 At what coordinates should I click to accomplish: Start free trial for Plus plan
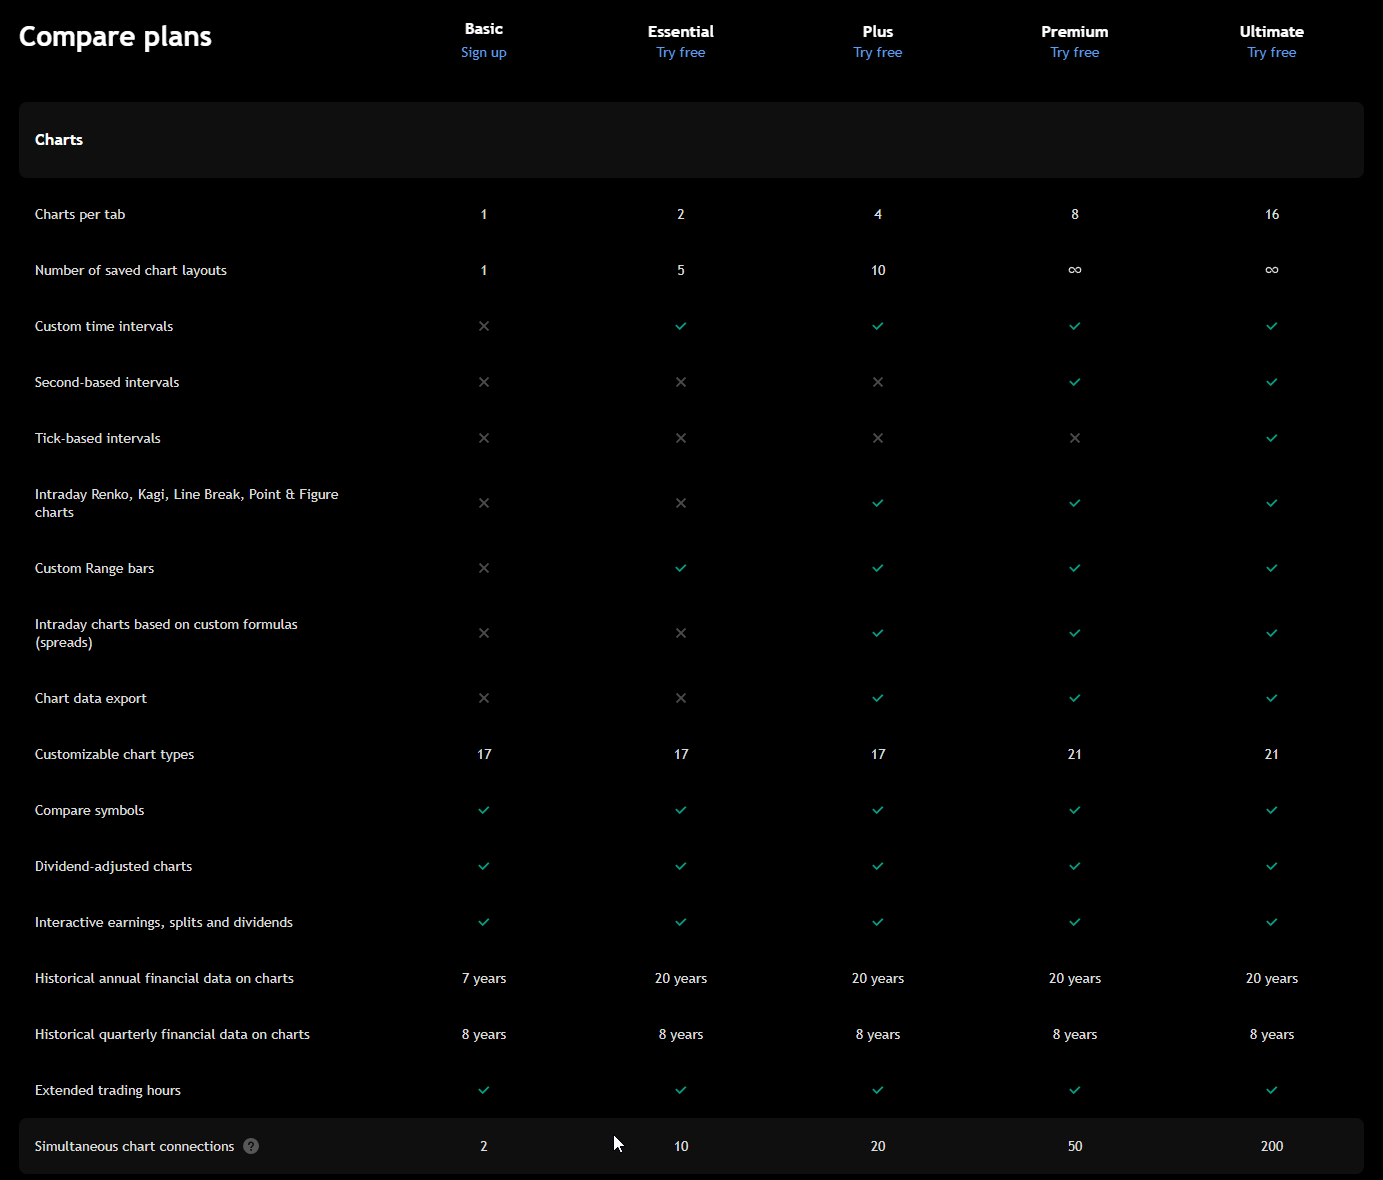(877, 53)
